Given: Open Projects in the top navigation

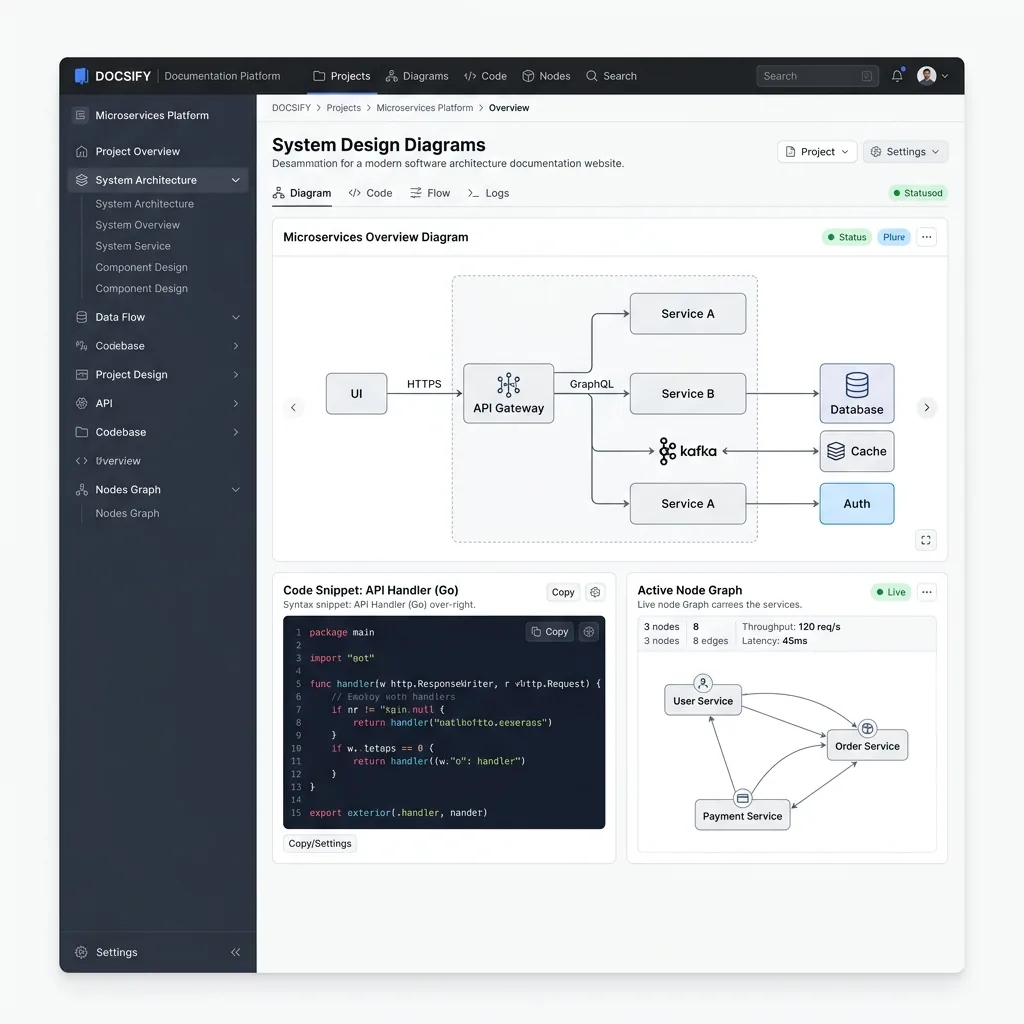Looking at the screenshot, I should [x=342, y=76].
